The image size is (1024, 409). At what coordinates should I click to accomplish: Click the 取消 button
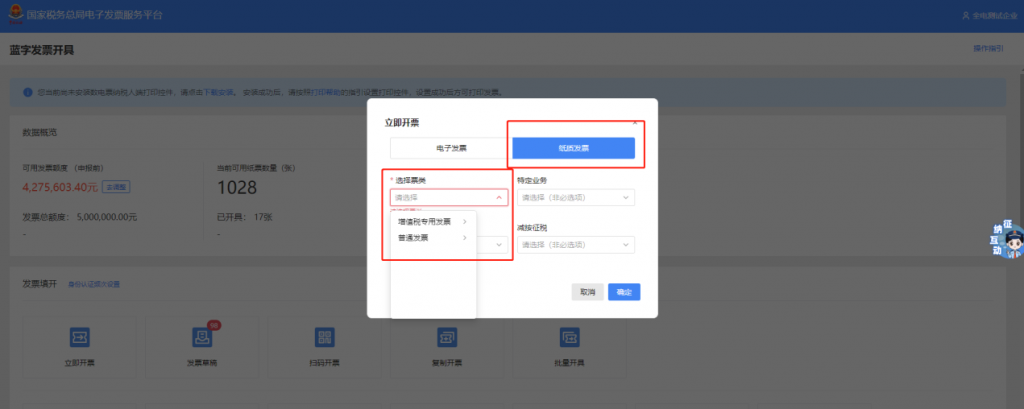tap(587, 292)
